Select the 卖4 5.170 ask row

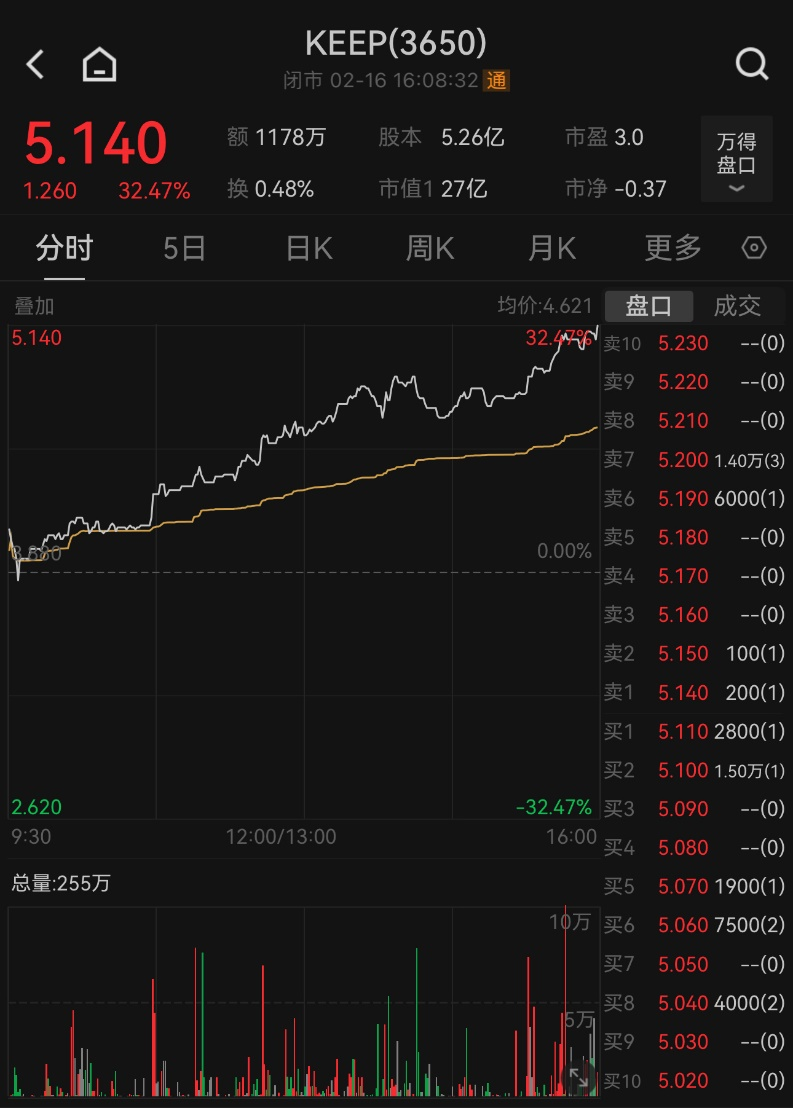point(694,577)
